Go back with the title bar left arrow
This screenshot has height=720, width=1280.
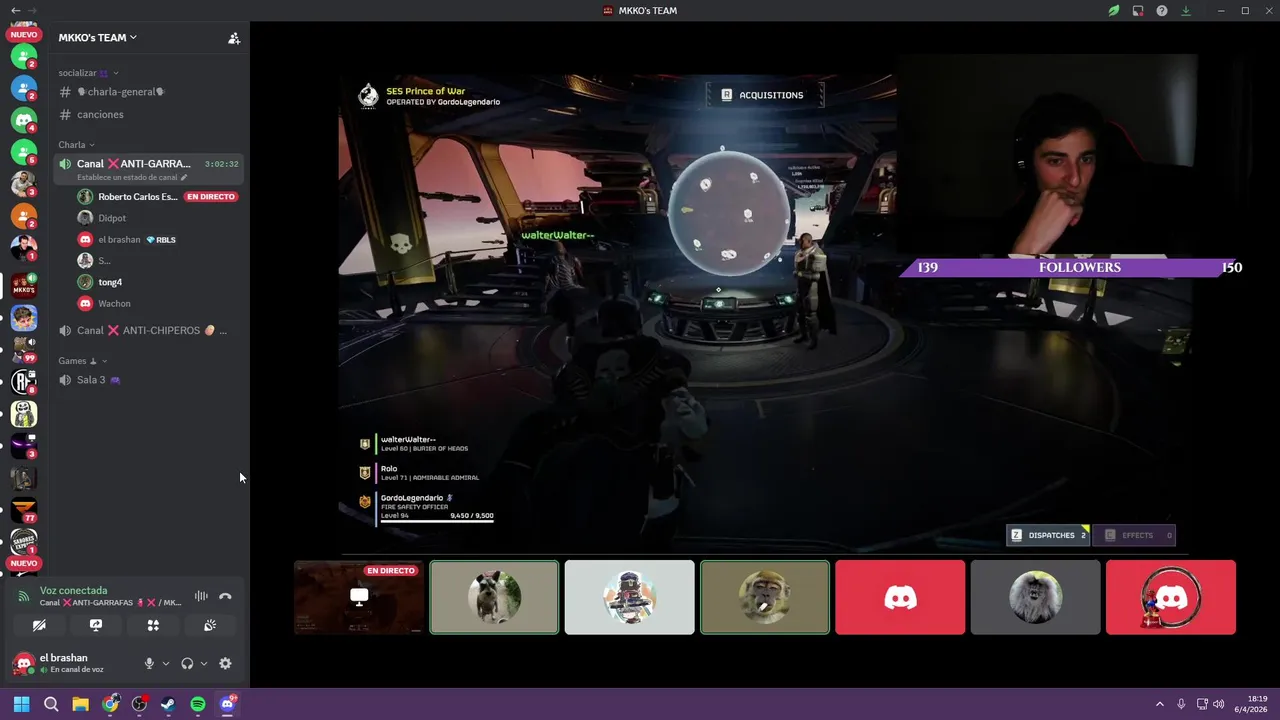[x=15, y=10]
